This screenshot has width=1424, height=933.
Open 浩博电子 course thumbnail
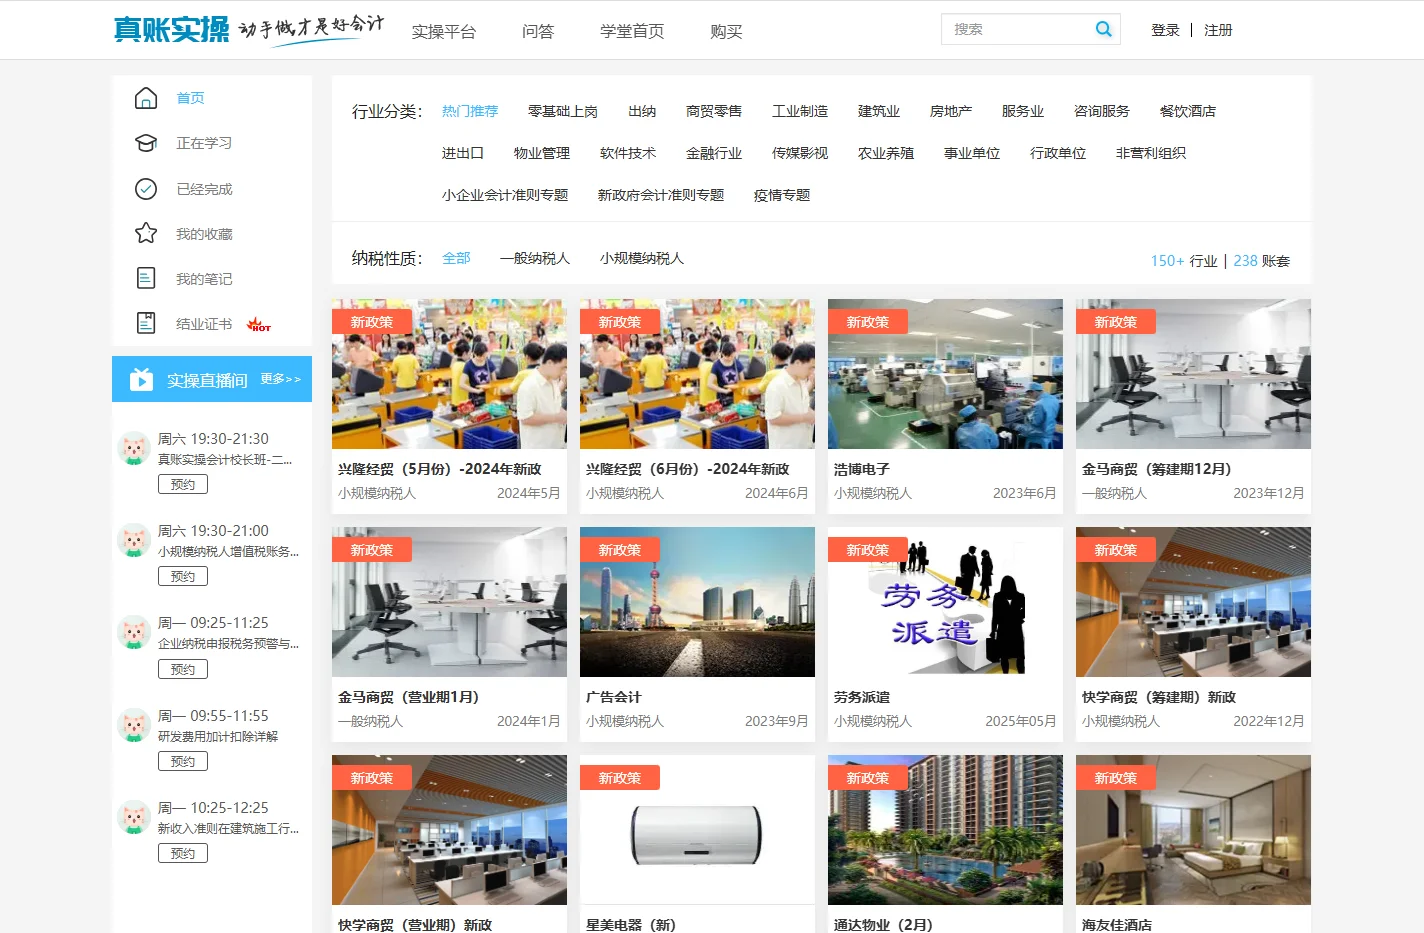pyautogui.click(x=945, y=374)
